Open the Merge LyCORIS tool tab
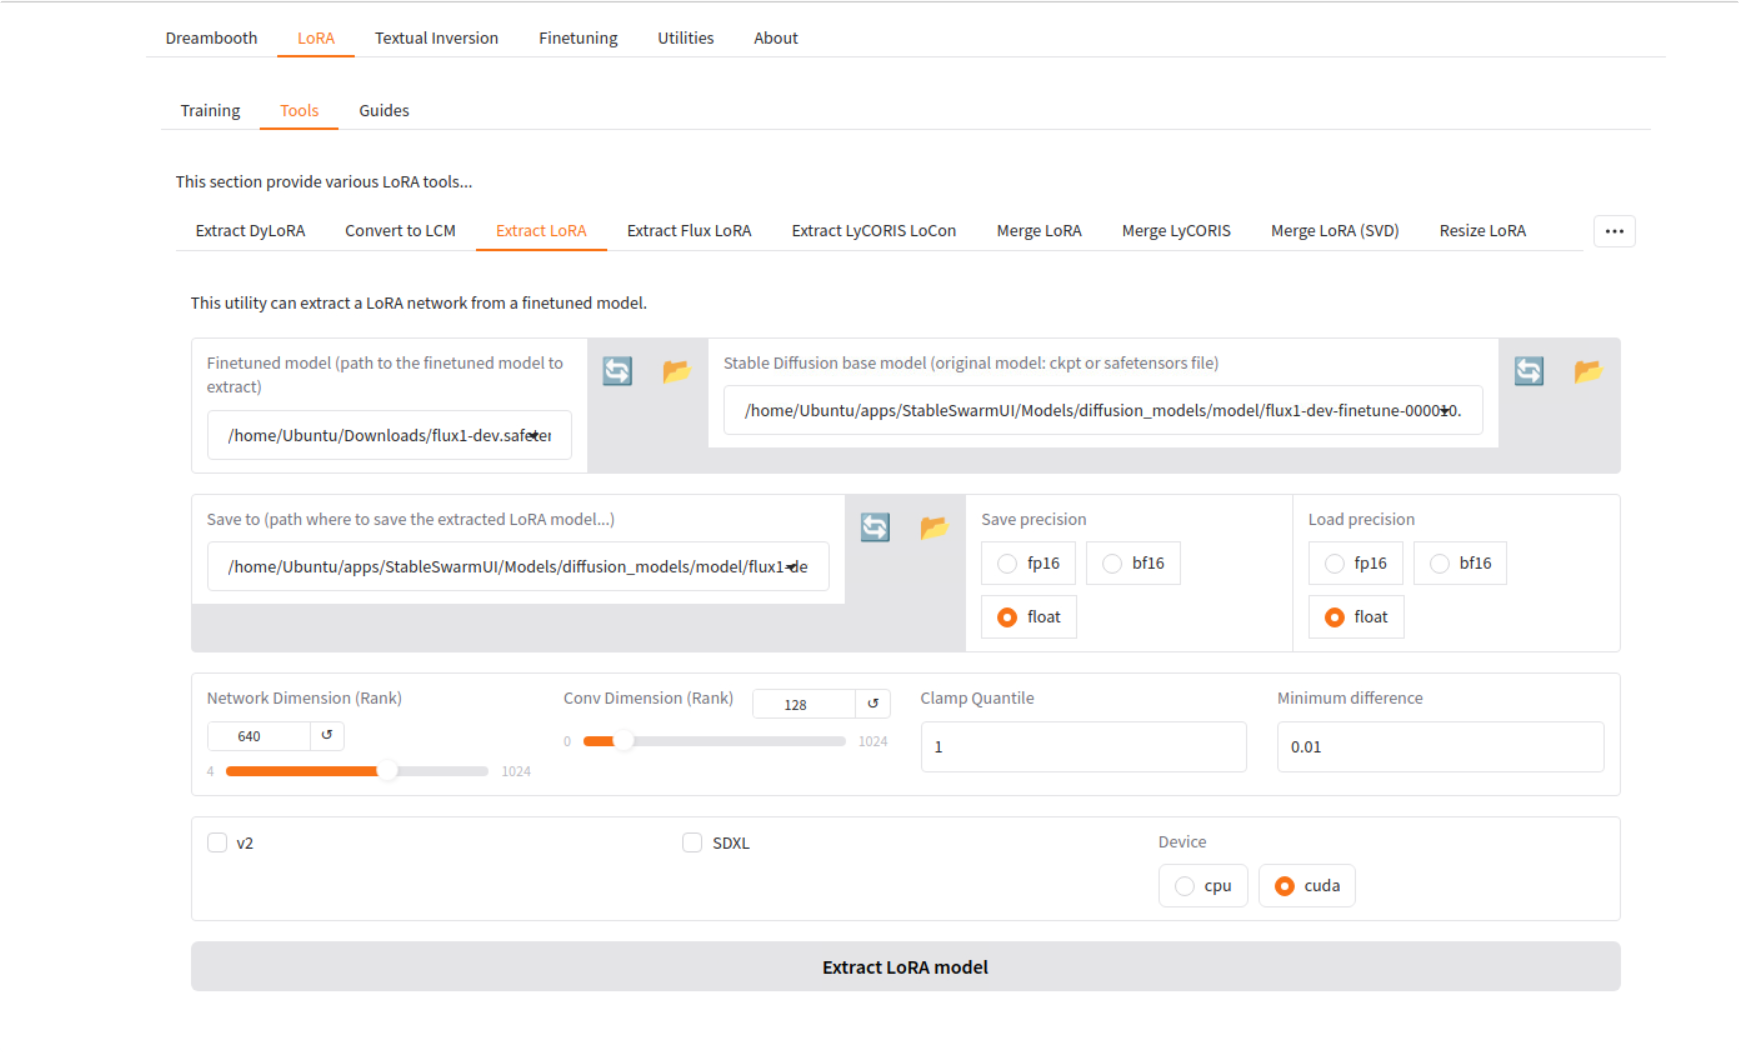The height and width of the screenshot is (1052, 1739). (1176, 231)
